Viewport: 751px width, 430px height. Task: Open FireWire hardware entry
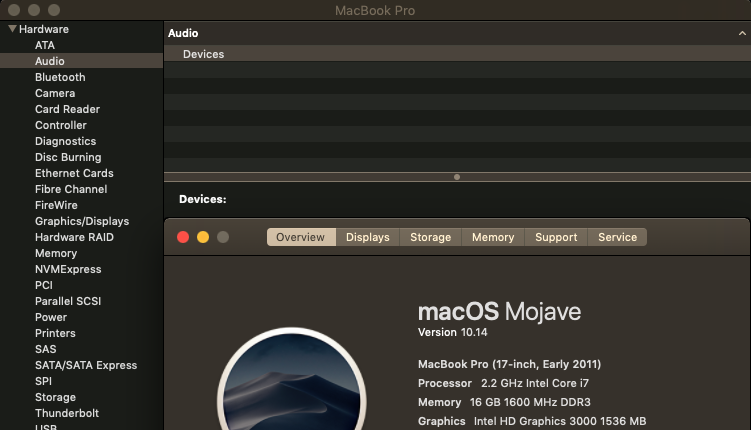coord(56,205)
